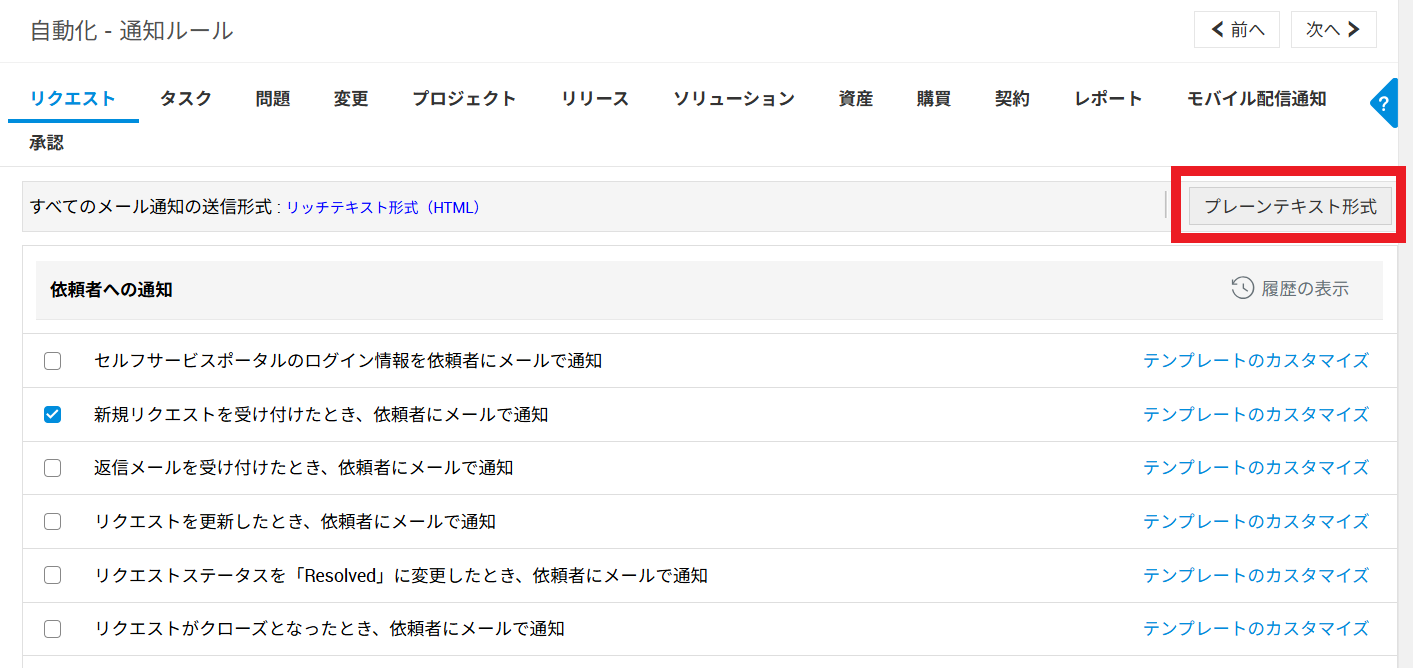The image size is (1413, 668).
Task: Customize template for new request notification
Action: [1255, 414]
